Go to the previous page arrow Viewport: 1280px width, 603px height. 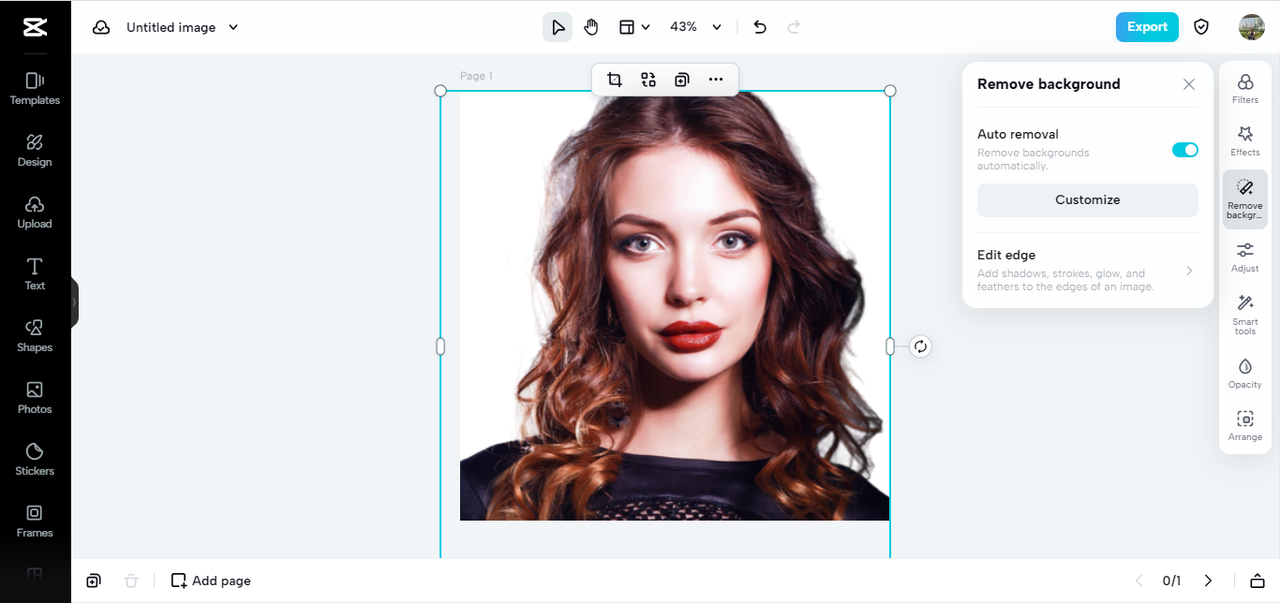coord(1139,581)
